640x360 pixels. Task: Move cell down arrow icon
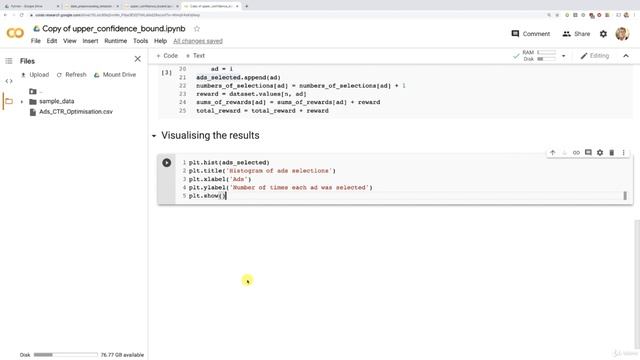[564, 153]
